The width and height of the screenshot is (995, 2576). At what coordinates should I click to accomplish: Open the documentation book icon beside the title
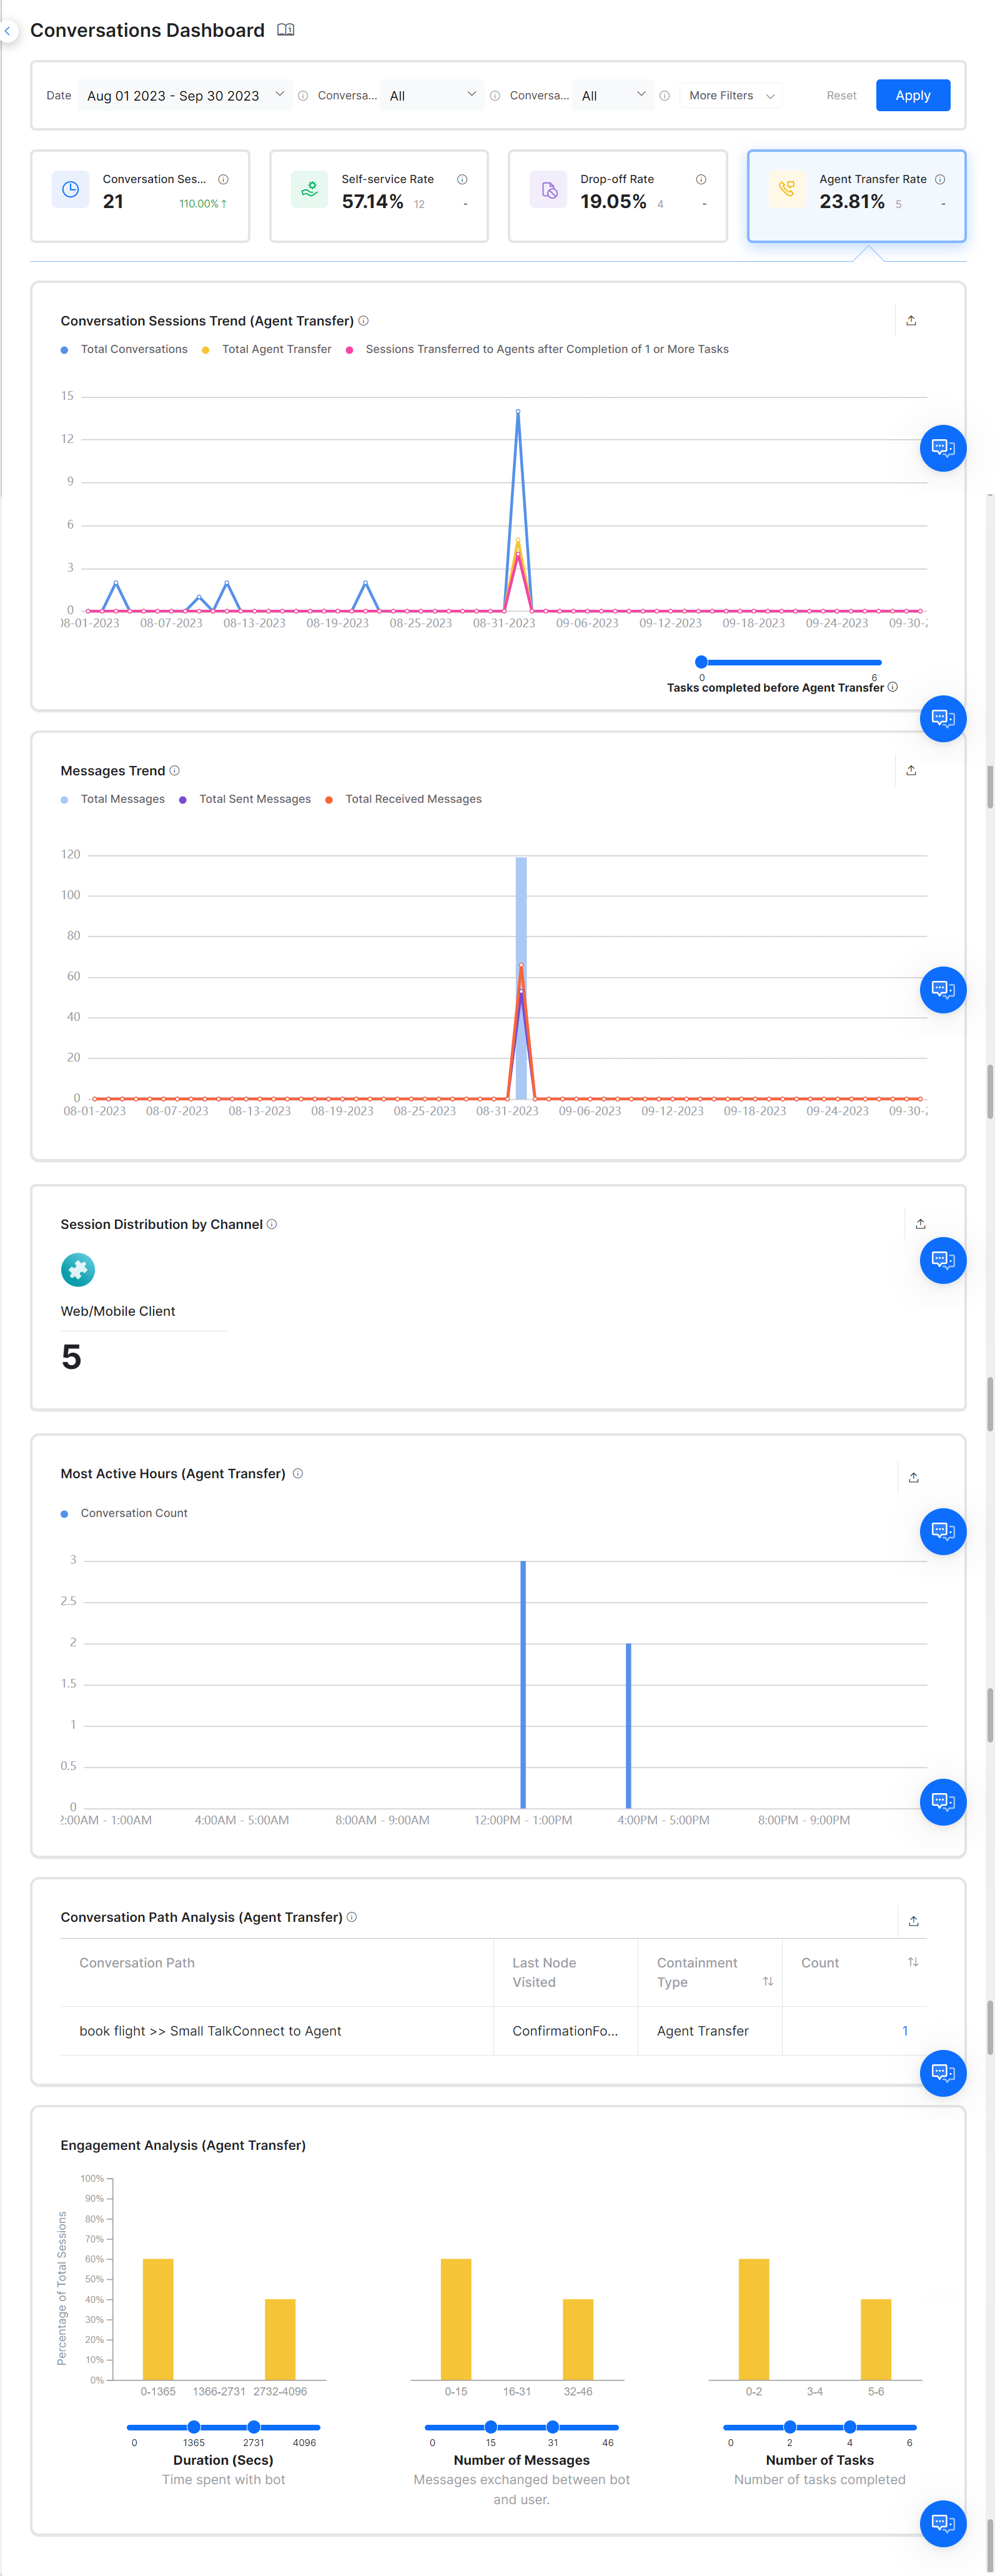coord(285,30)
